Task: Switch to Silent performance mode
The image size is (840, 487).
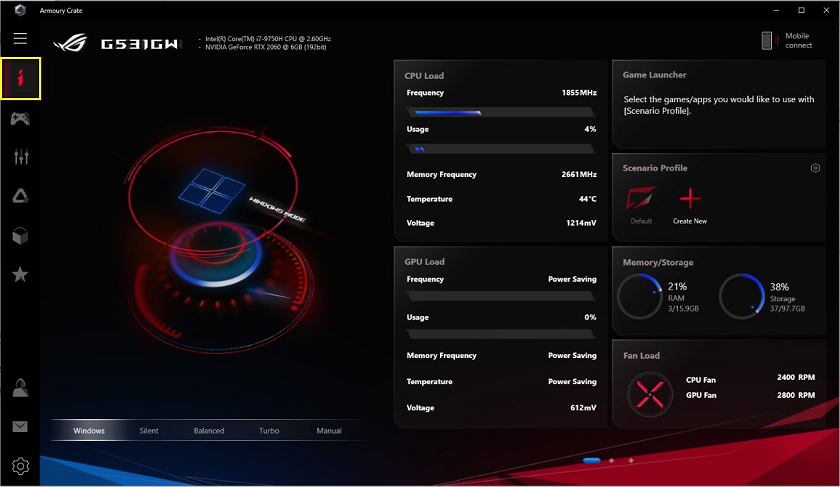Action: click(x=149, y=431)
